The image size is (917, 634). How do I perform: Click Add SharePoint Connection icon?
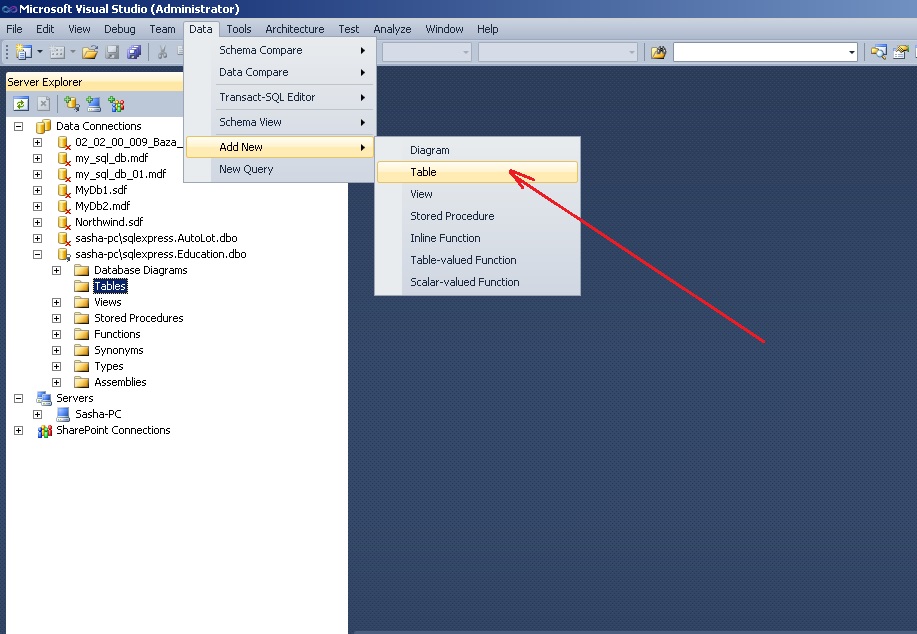pyautogui.click(x=116, y=104)
